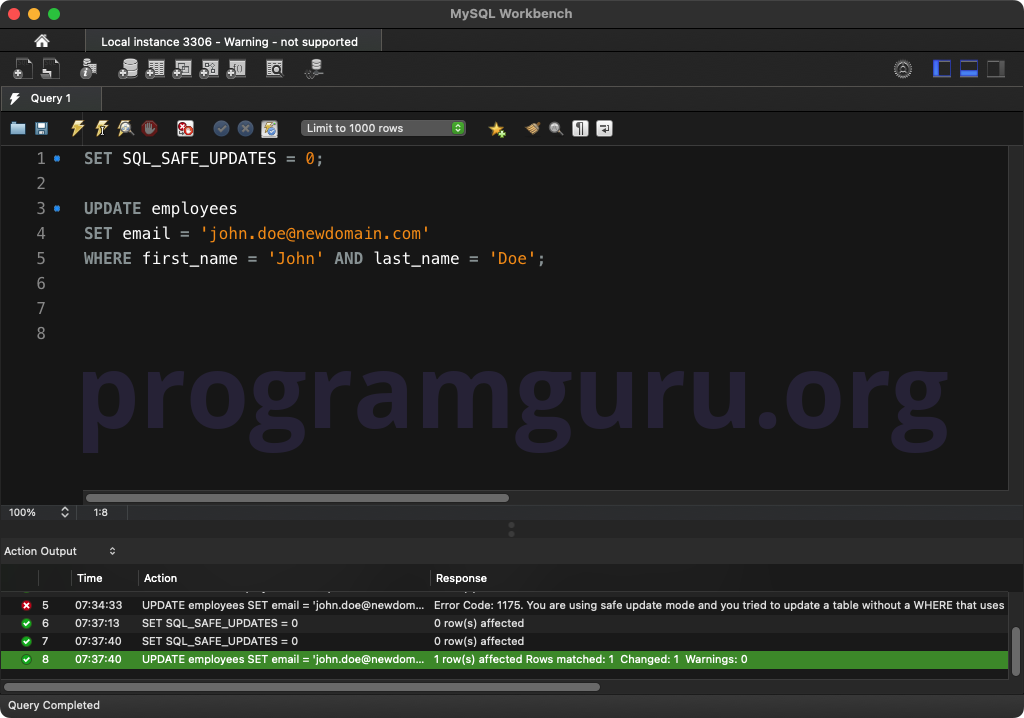Toggle the left sidebar panel visibility
The width and height of the screenshot is (1024, 718).
(942, 69)
